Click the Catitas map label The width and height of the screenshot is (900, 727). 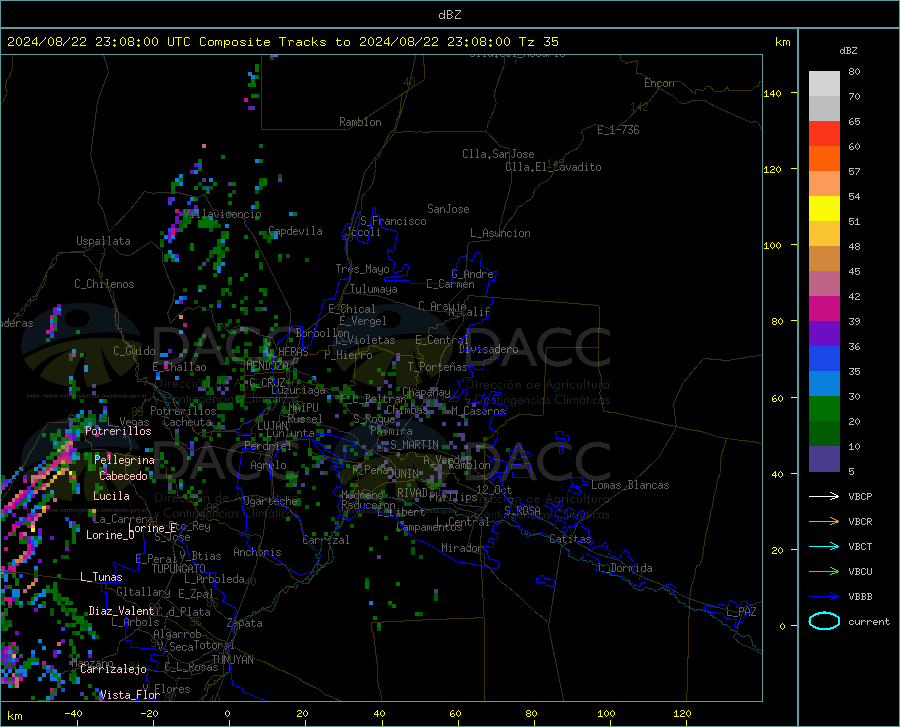(570, 539)
